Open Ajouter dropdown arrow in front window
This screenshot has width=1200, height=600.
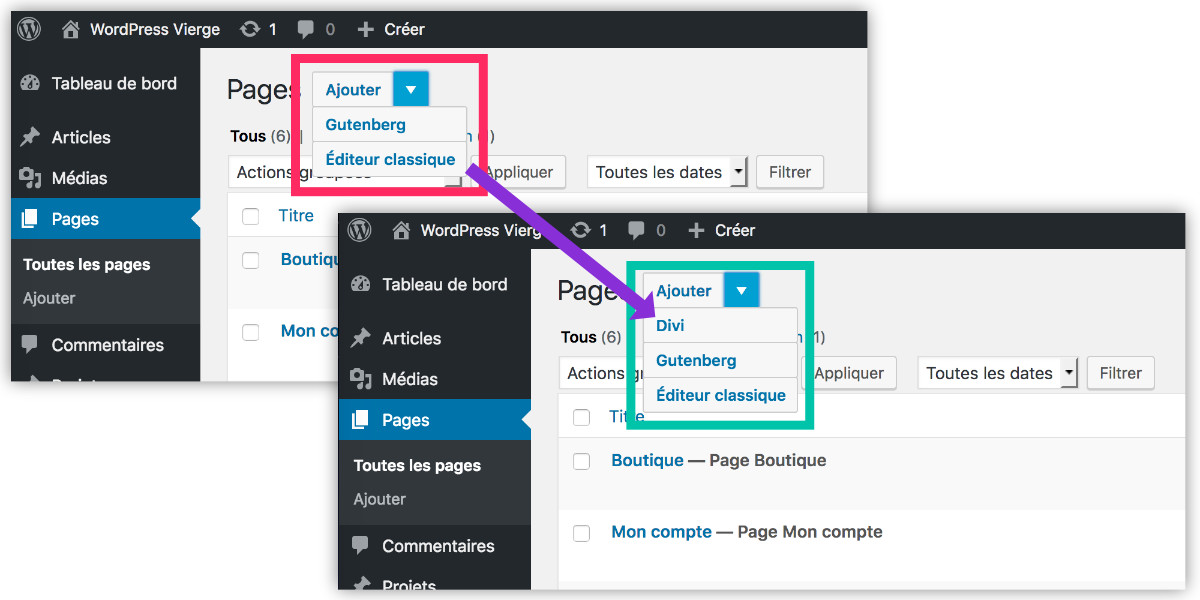coord(742,291)
